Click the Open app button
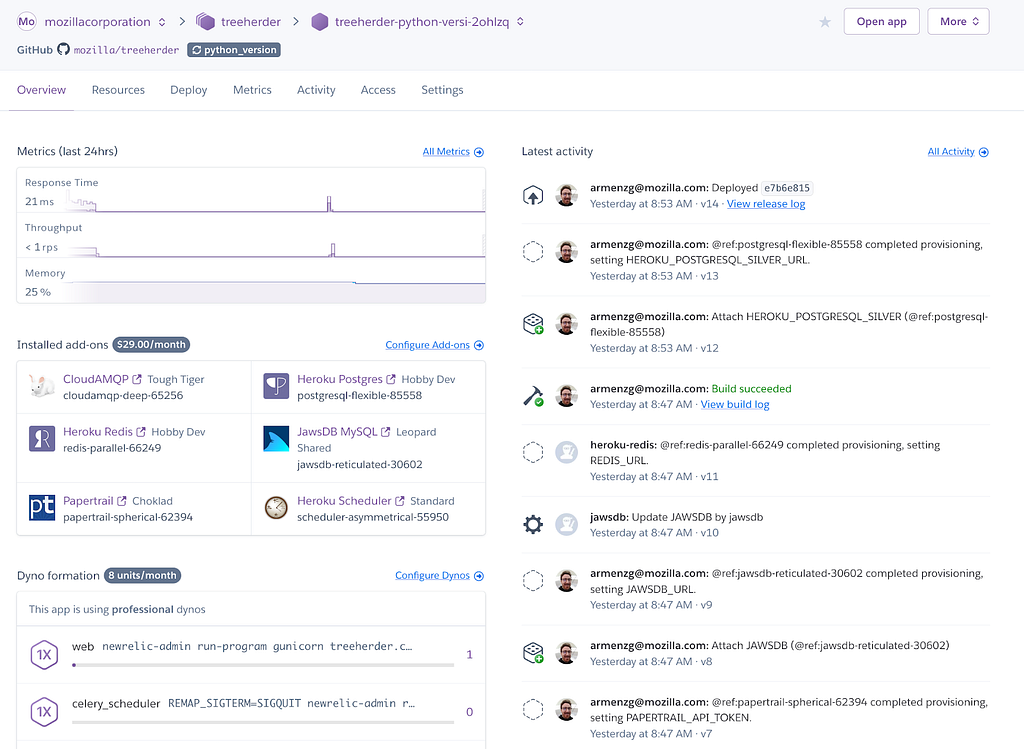This screenshot has width=1024, height=749. 882,22
